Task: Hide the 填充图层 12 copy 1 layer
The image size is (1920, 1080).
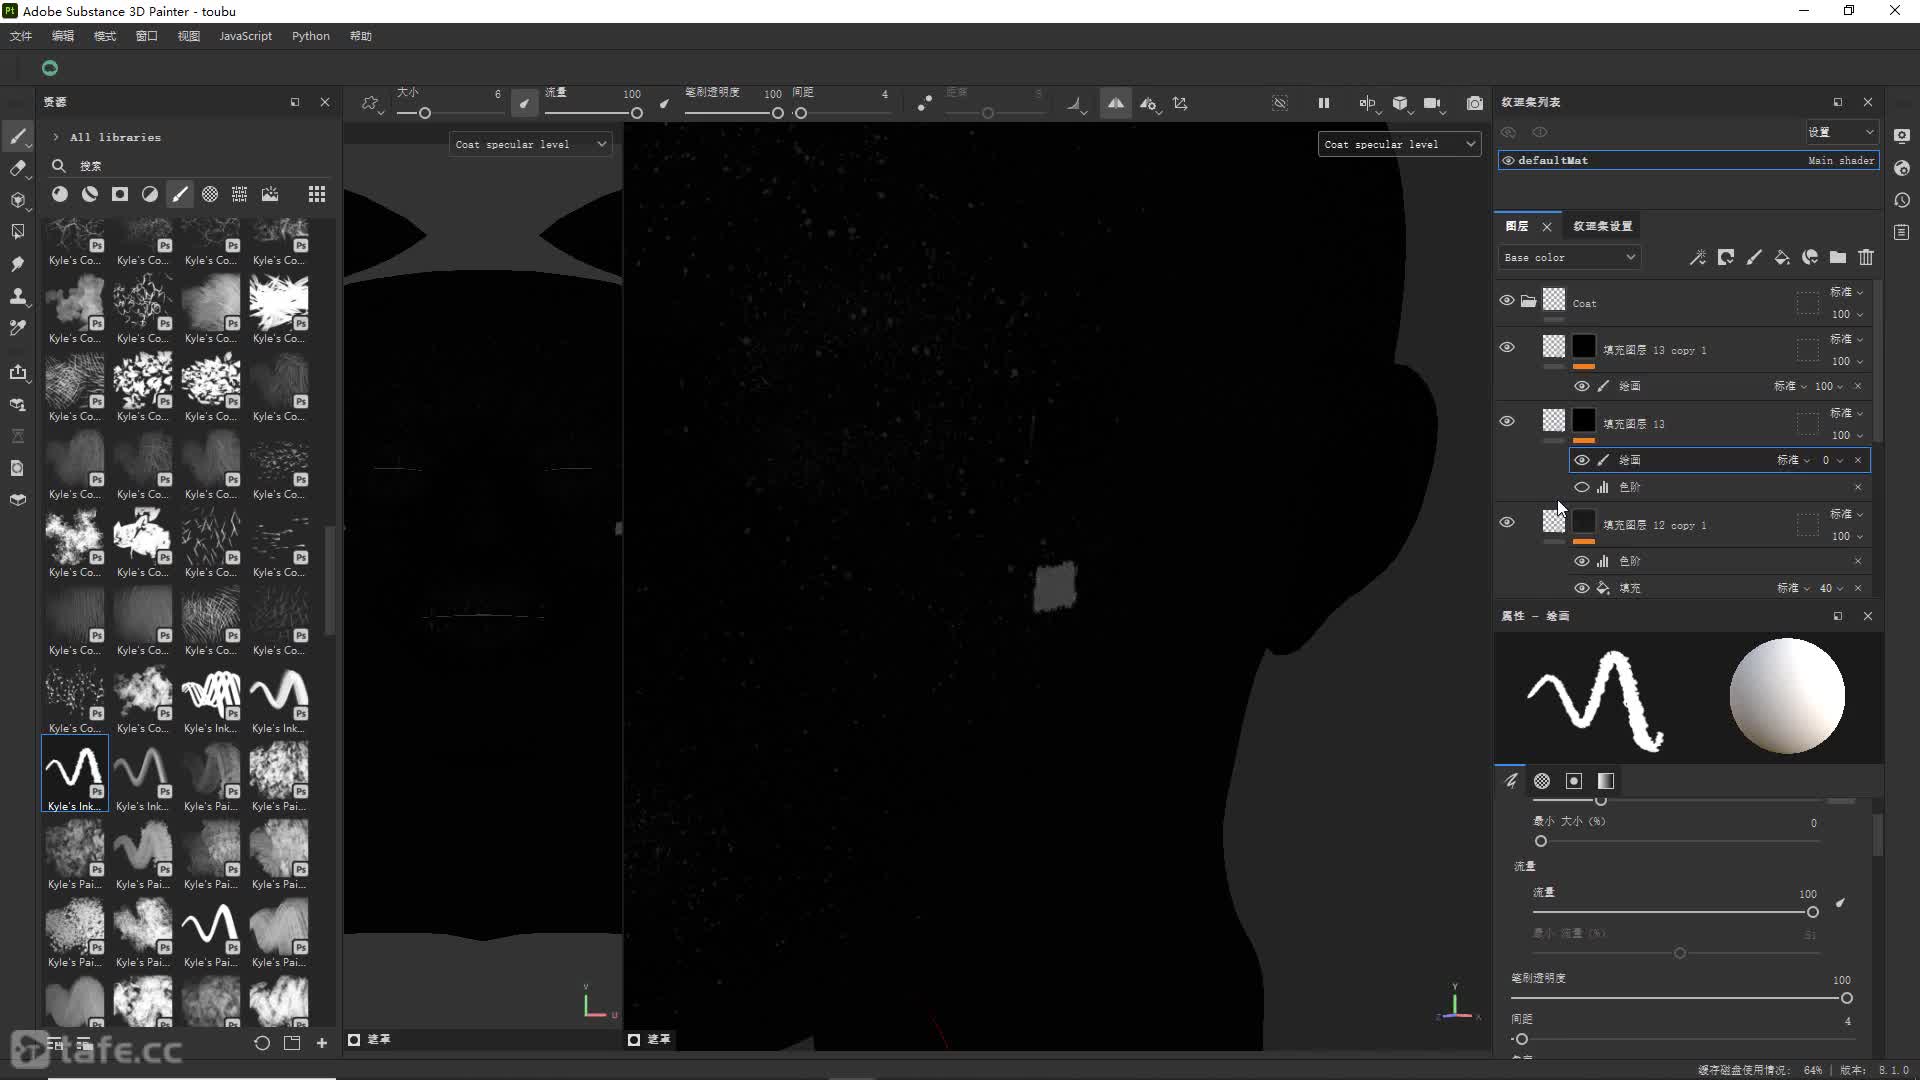Action: coord(1507,523)
